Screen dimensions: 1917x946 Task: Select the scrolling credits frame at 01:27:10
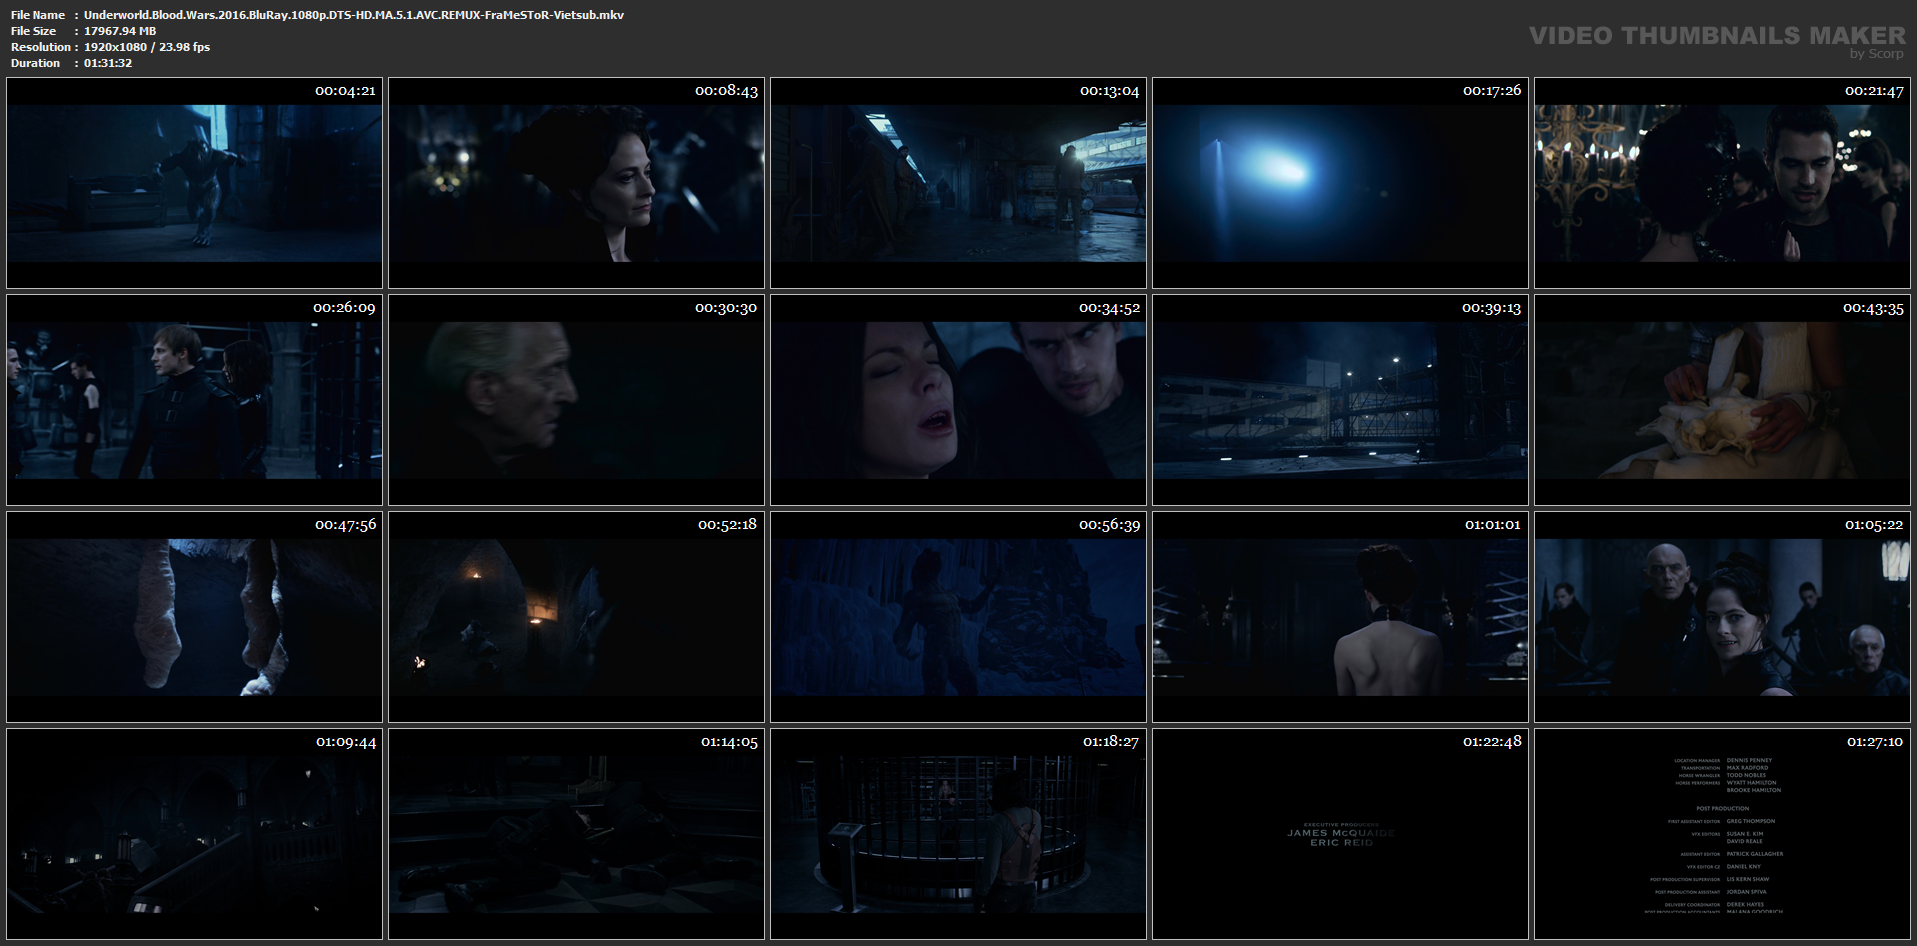pyautogui.click(x=1722, y=834)
